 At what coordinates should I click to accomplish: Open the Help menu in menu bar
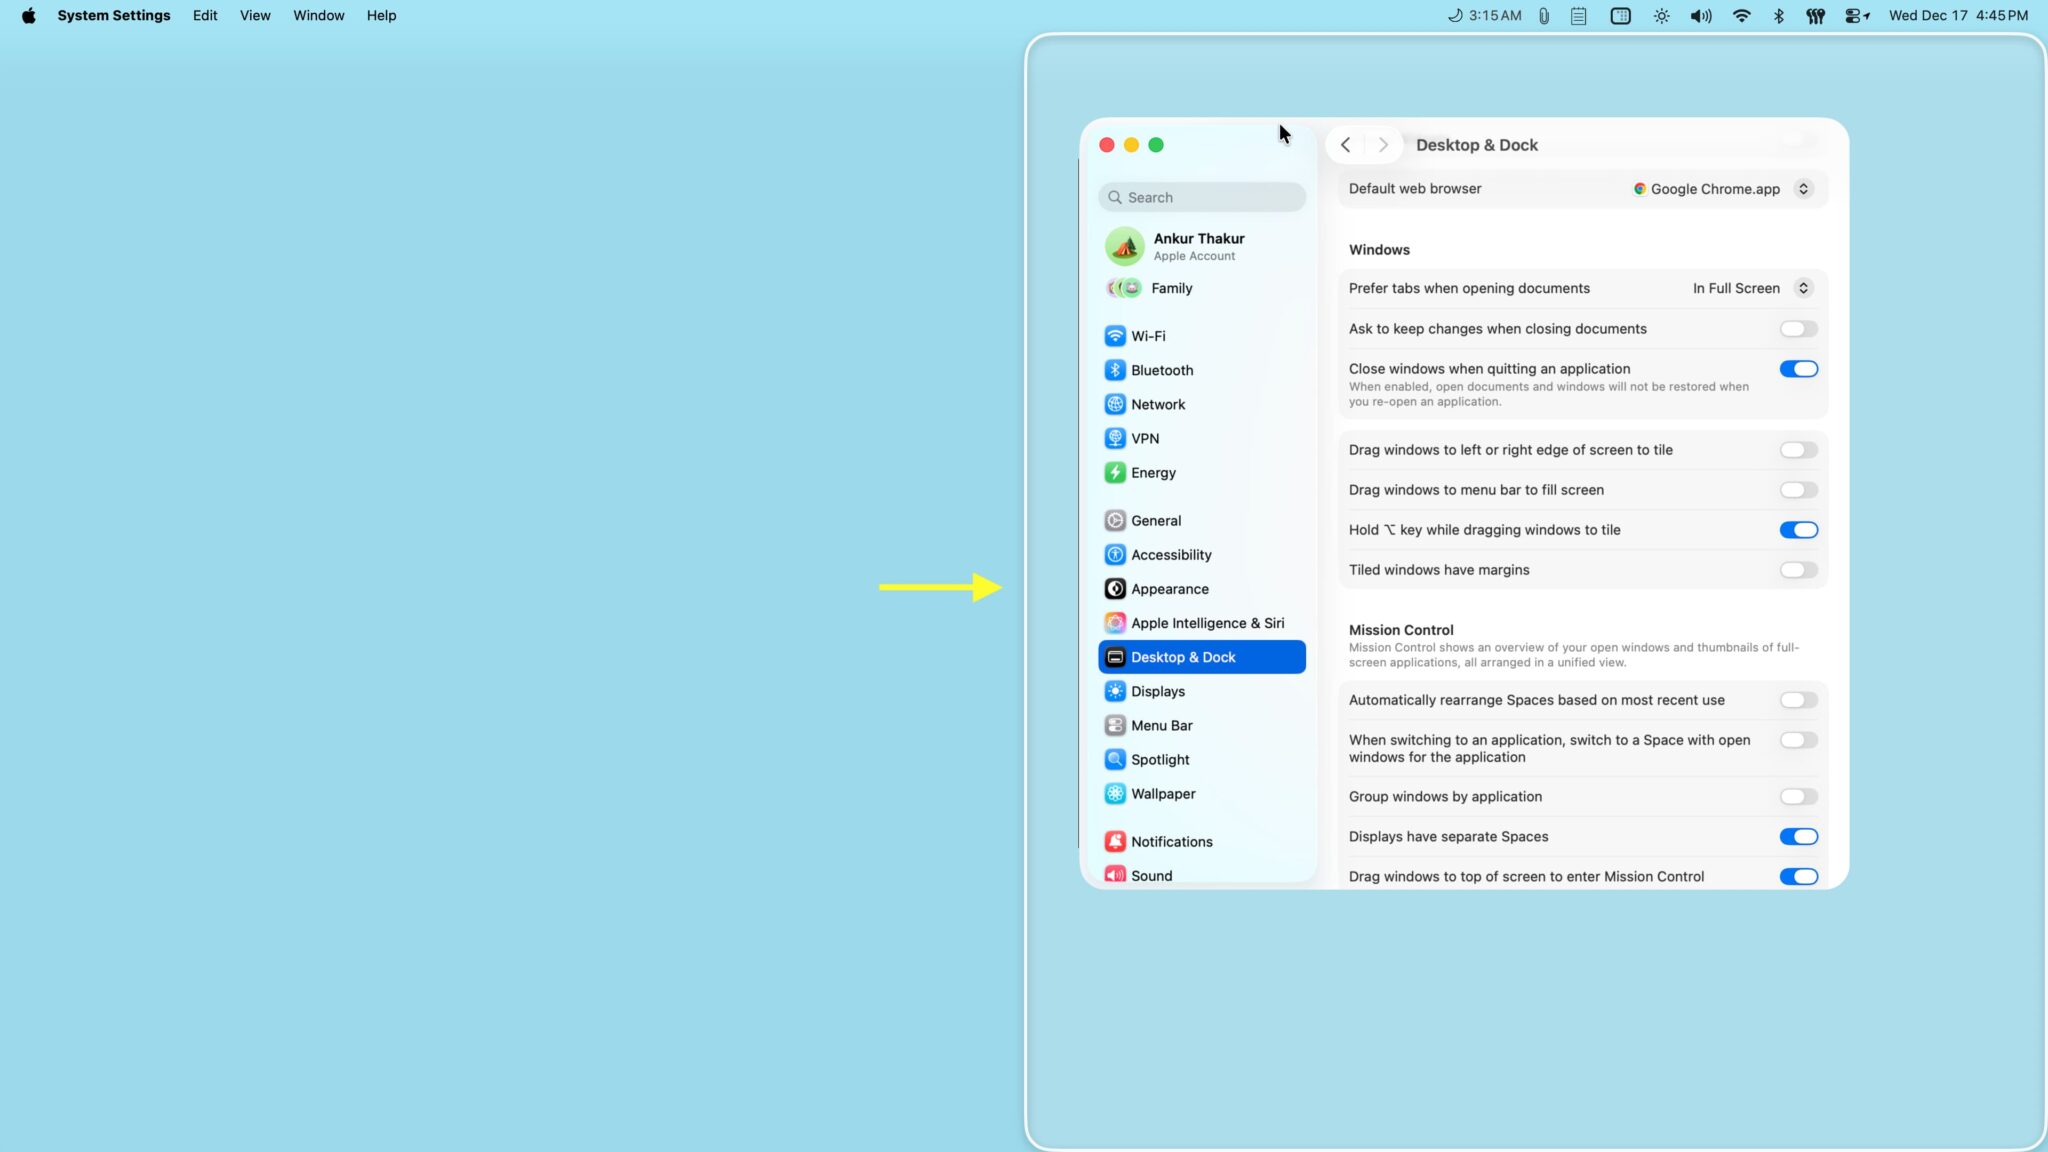381,15
